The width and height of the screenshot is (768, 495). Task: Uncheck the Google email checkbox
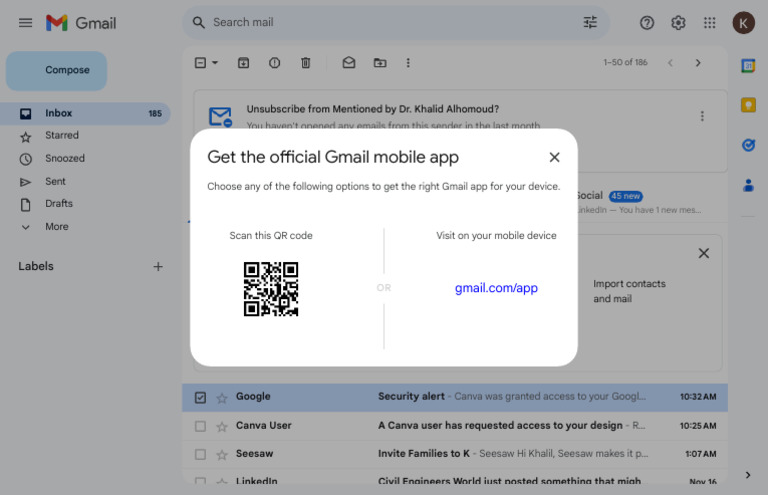(x=200, y=398)
